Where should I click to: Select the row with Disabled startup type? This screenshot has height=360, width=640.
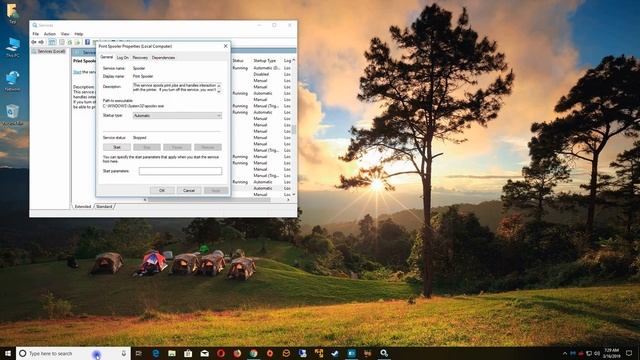pos(261,74)
